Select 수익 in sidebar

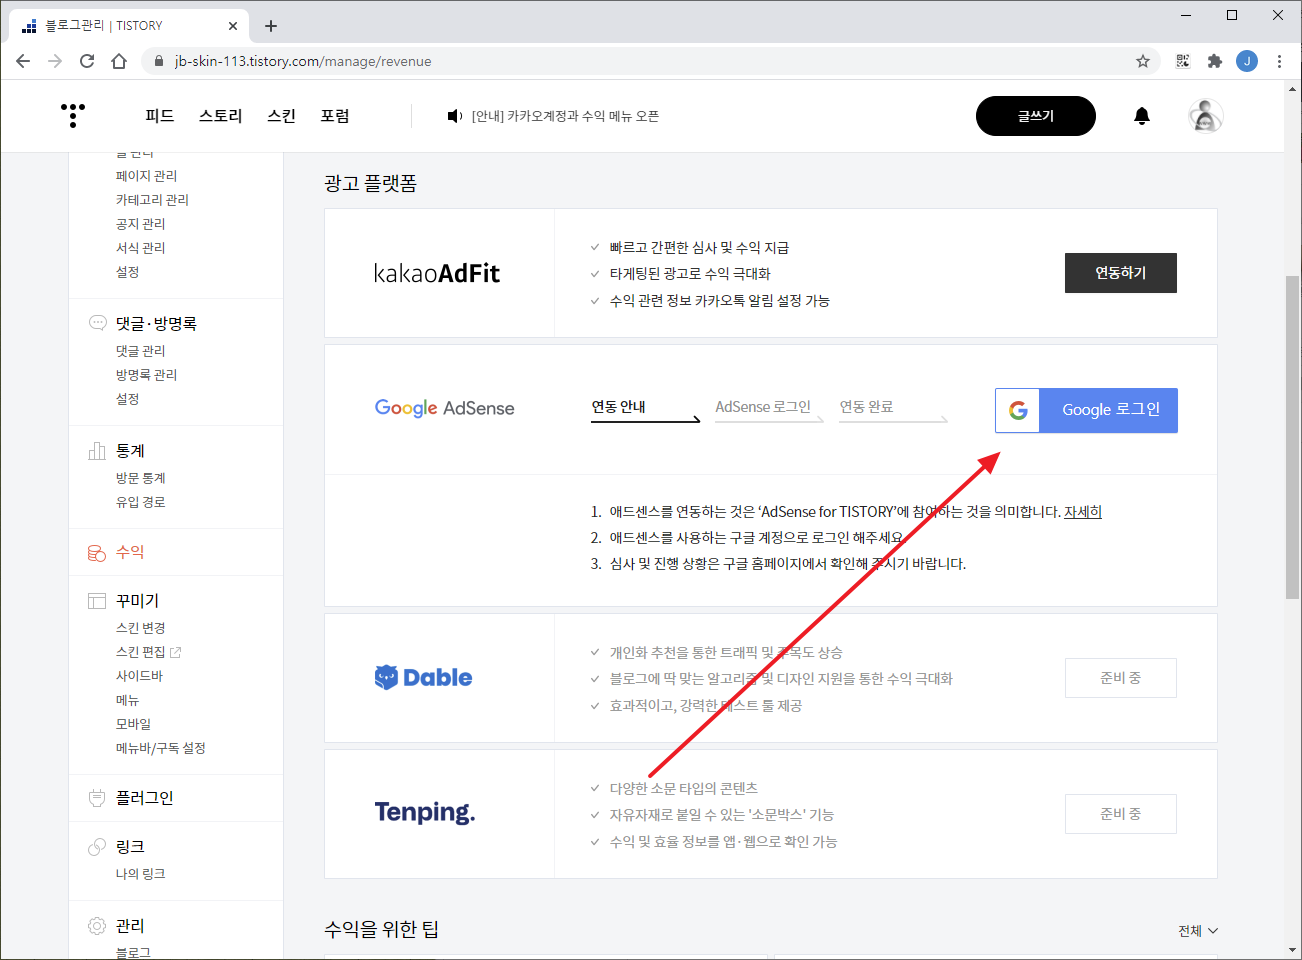coord(130,552)
